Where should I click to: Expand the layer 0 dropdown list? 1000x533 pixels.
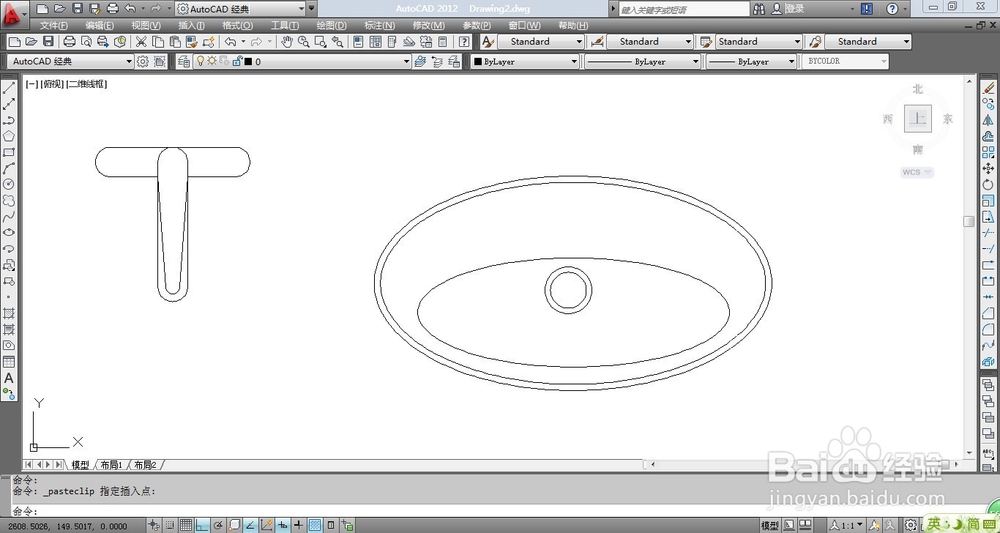[x=406, y=62]
